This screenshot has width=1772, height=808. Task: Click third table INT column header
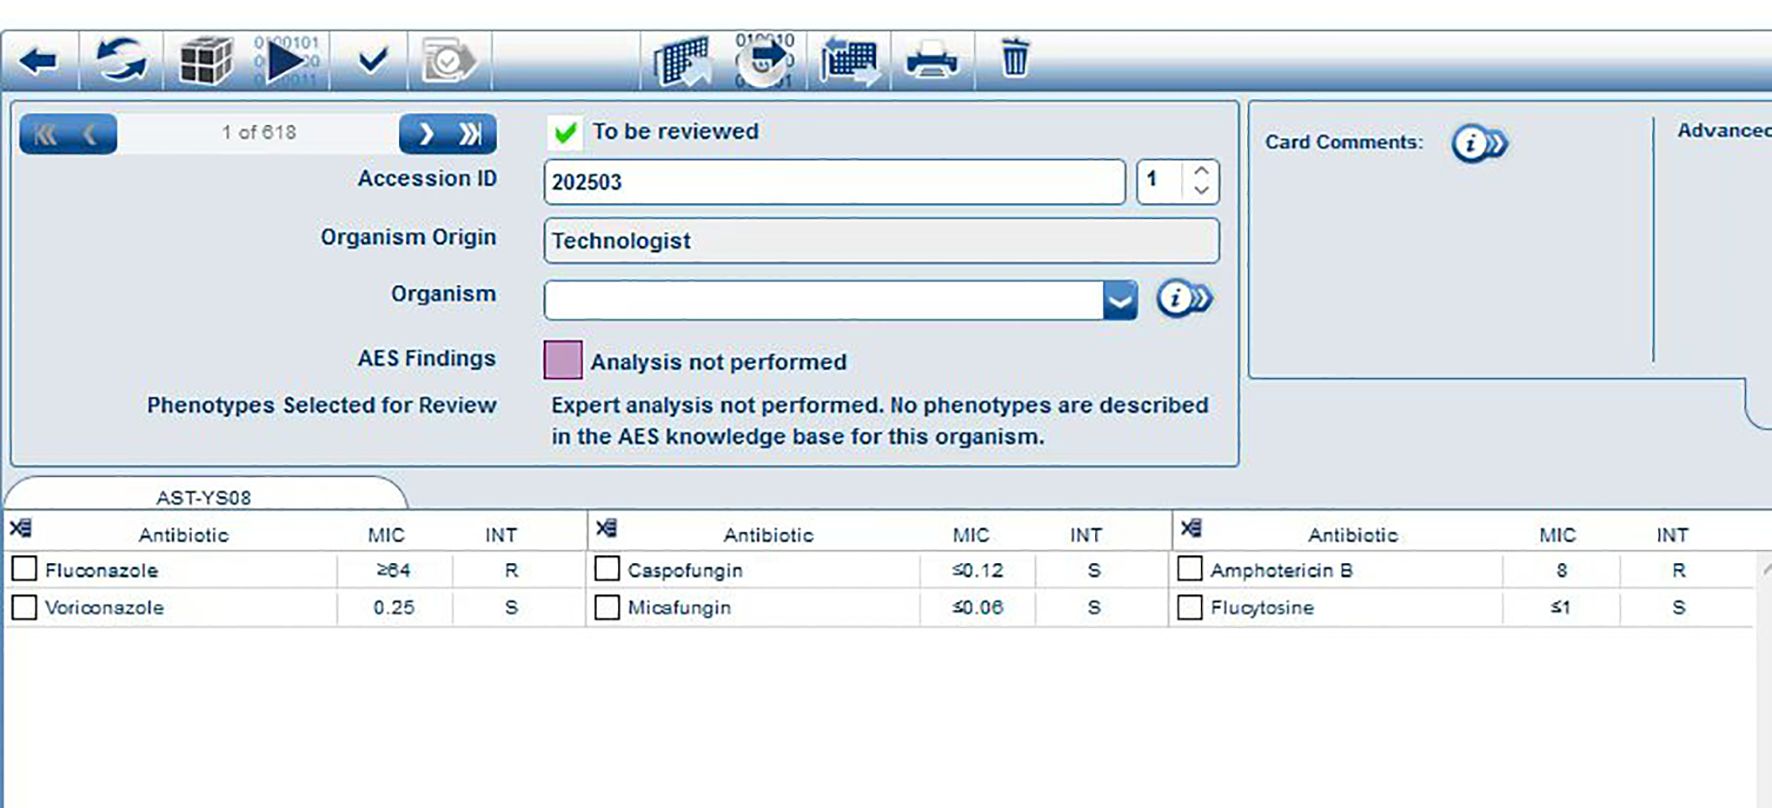pyautogui.click(x=1672, y=535)
